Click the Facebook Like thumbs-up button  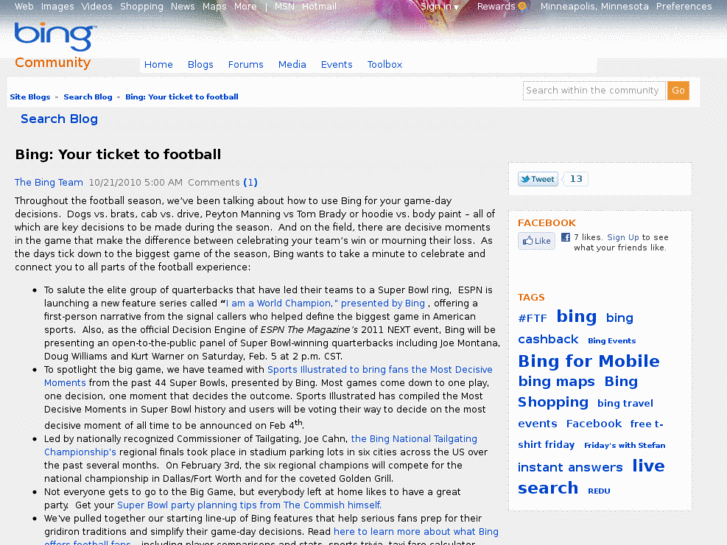pos(536,241)
